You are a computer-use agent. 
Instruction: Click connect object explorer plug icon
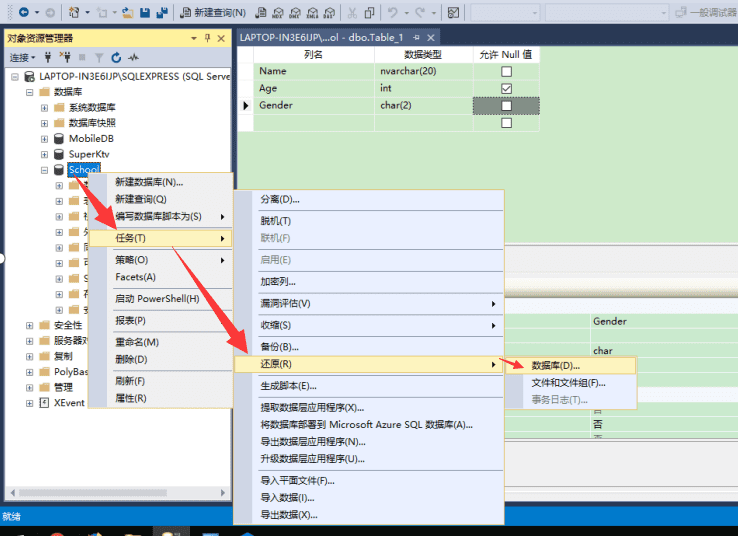[48, 57]
